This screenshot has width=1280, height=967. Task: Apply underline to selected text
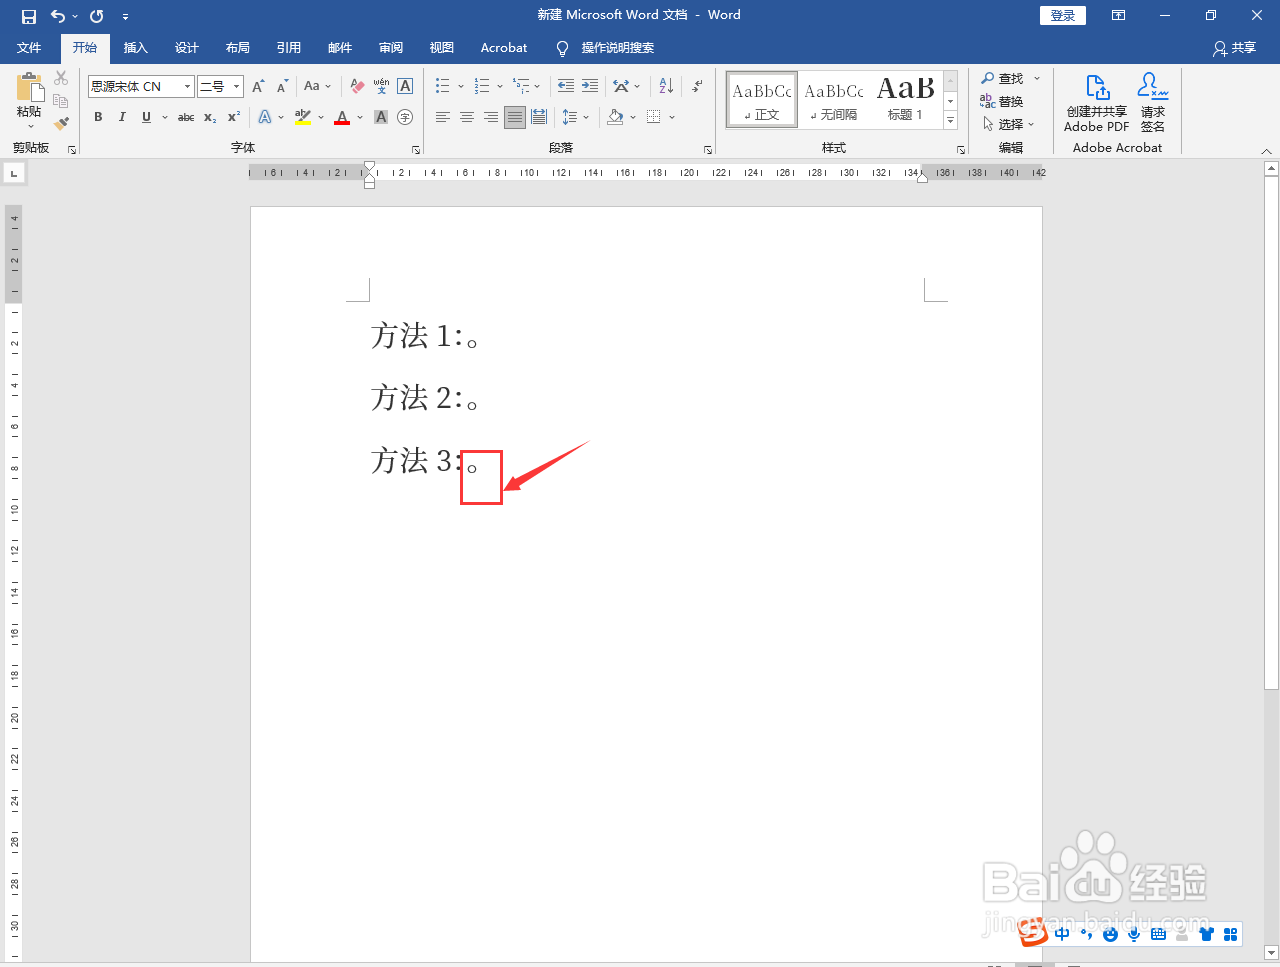(146, 117)
